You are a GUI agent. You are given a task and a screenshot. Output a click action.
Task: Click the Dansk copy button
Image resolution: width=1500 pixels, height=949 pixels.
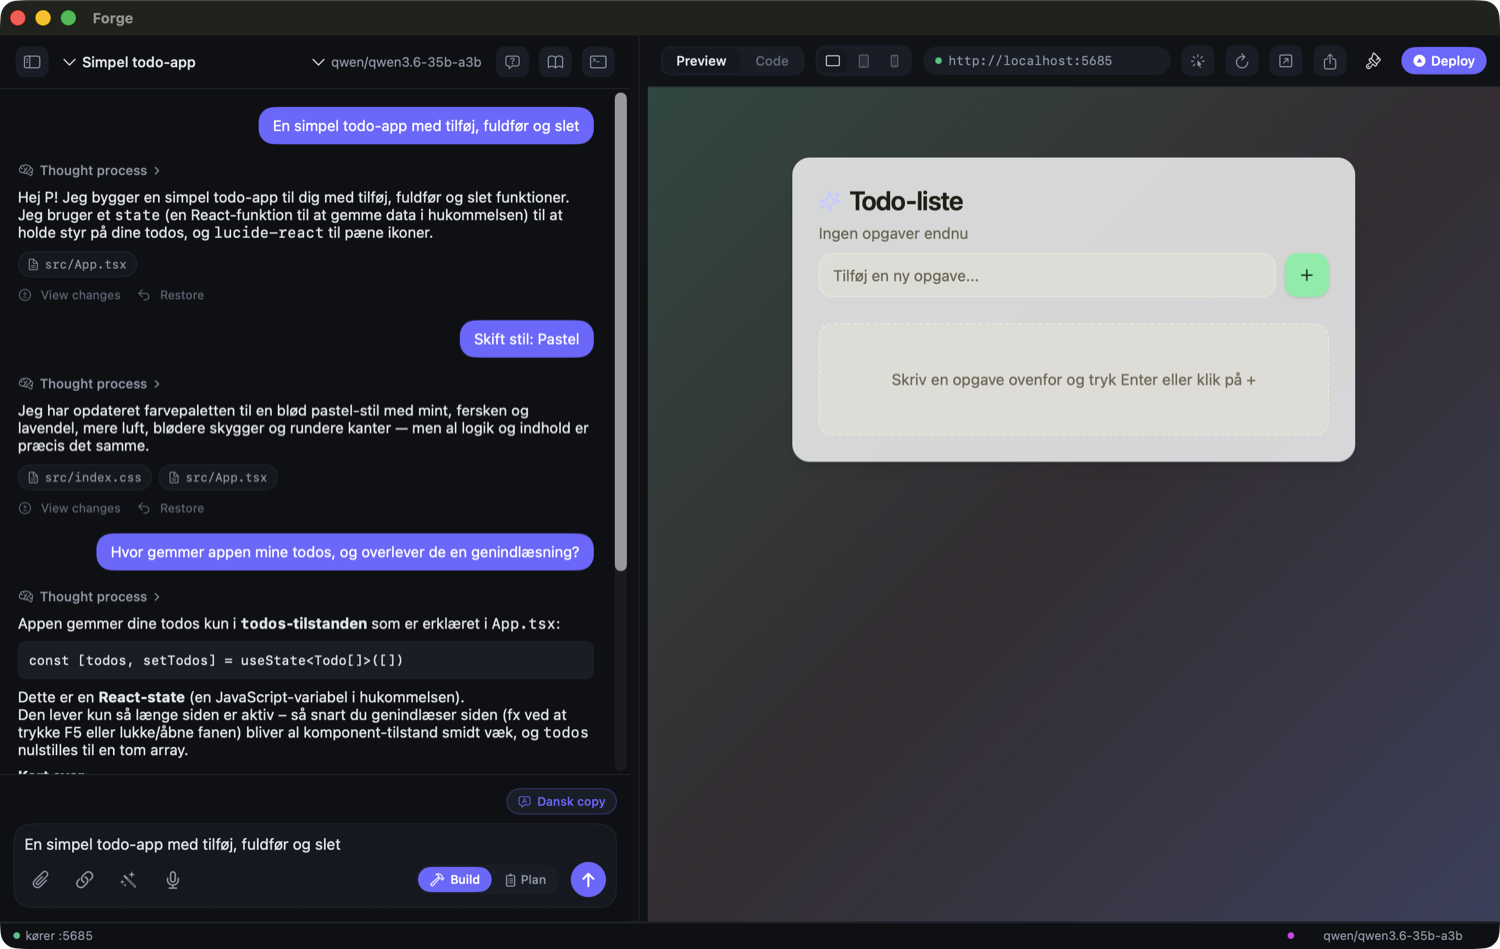(x=561, y=802)
